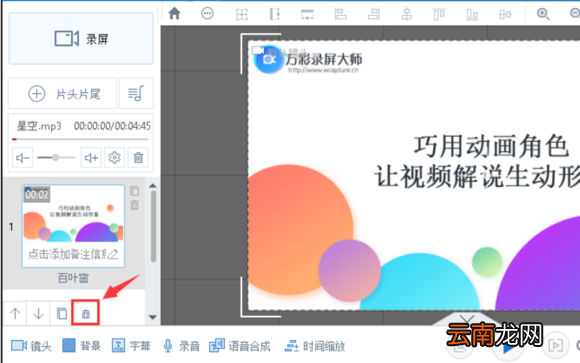Decrease the music volume
Screen dimensions: 580x363
pos(22,158)
